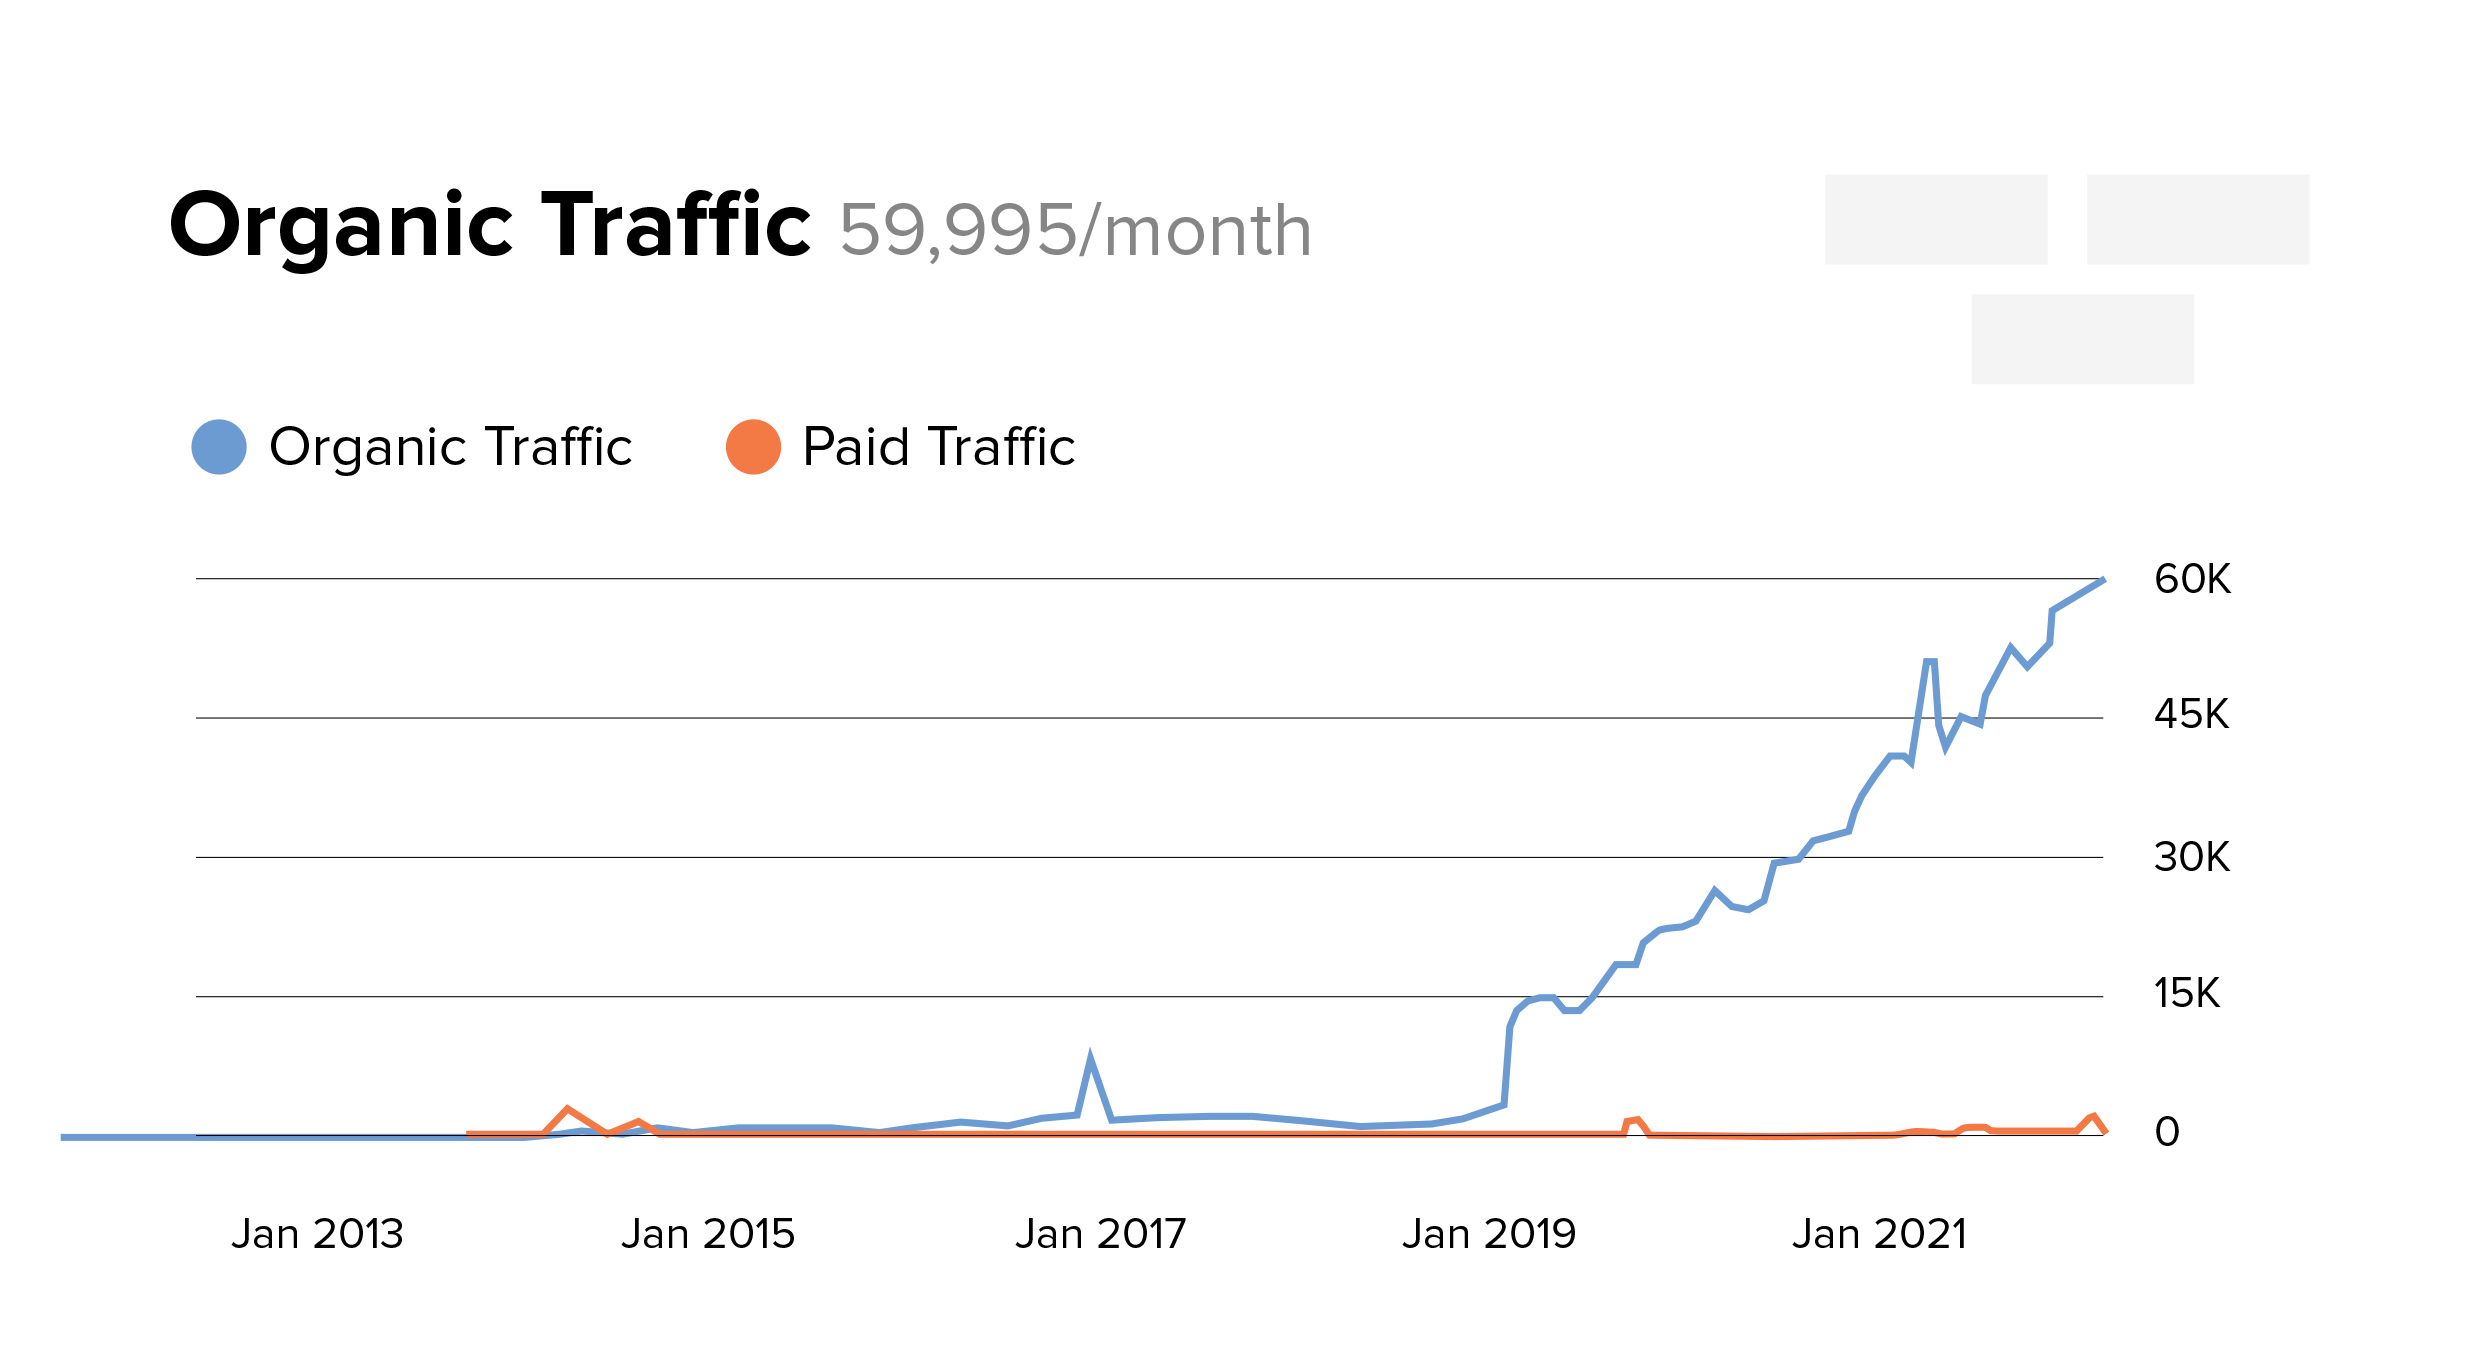Image resolution: width=2480 pixels, height=1370 pixels.
Task: Click the orange Paid Traffic legend circle
Action: pyautogui.click(x=753, y=447)
